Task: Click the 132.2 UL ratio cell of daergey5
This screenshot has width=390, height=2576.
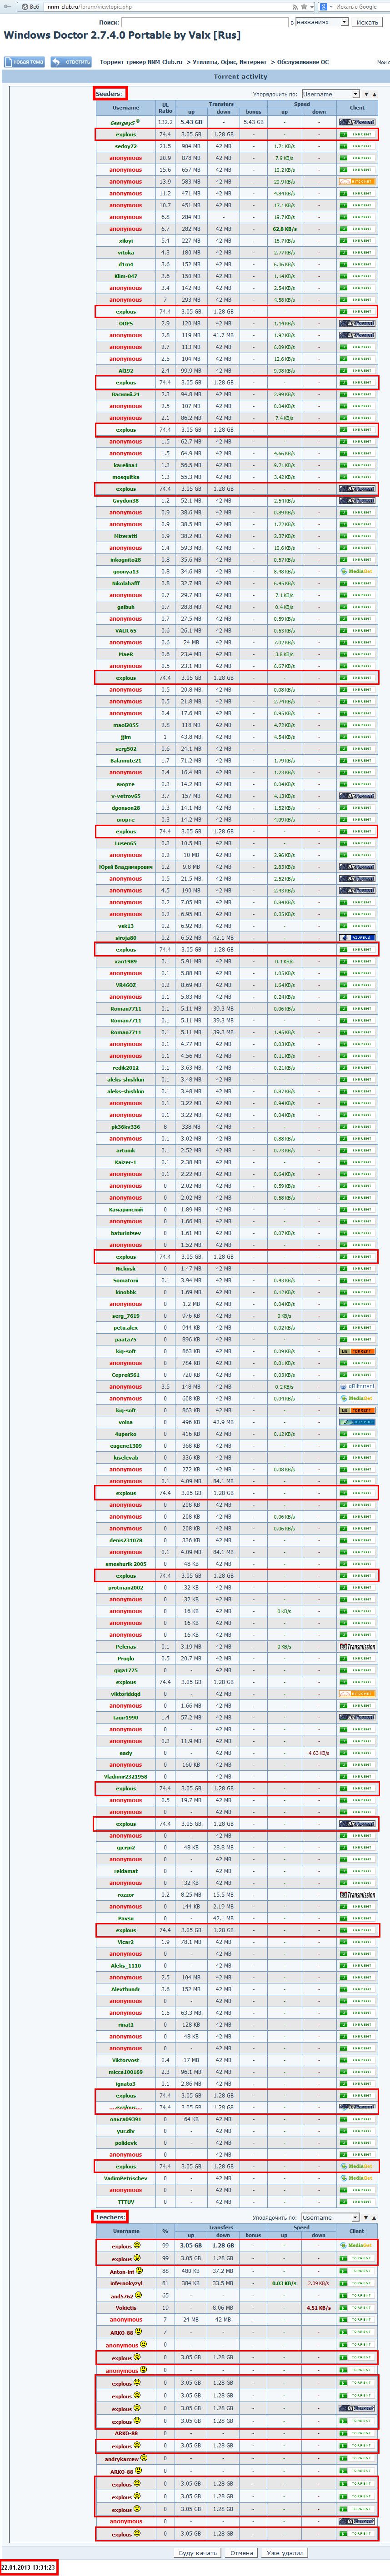Action: pos(165,122)
